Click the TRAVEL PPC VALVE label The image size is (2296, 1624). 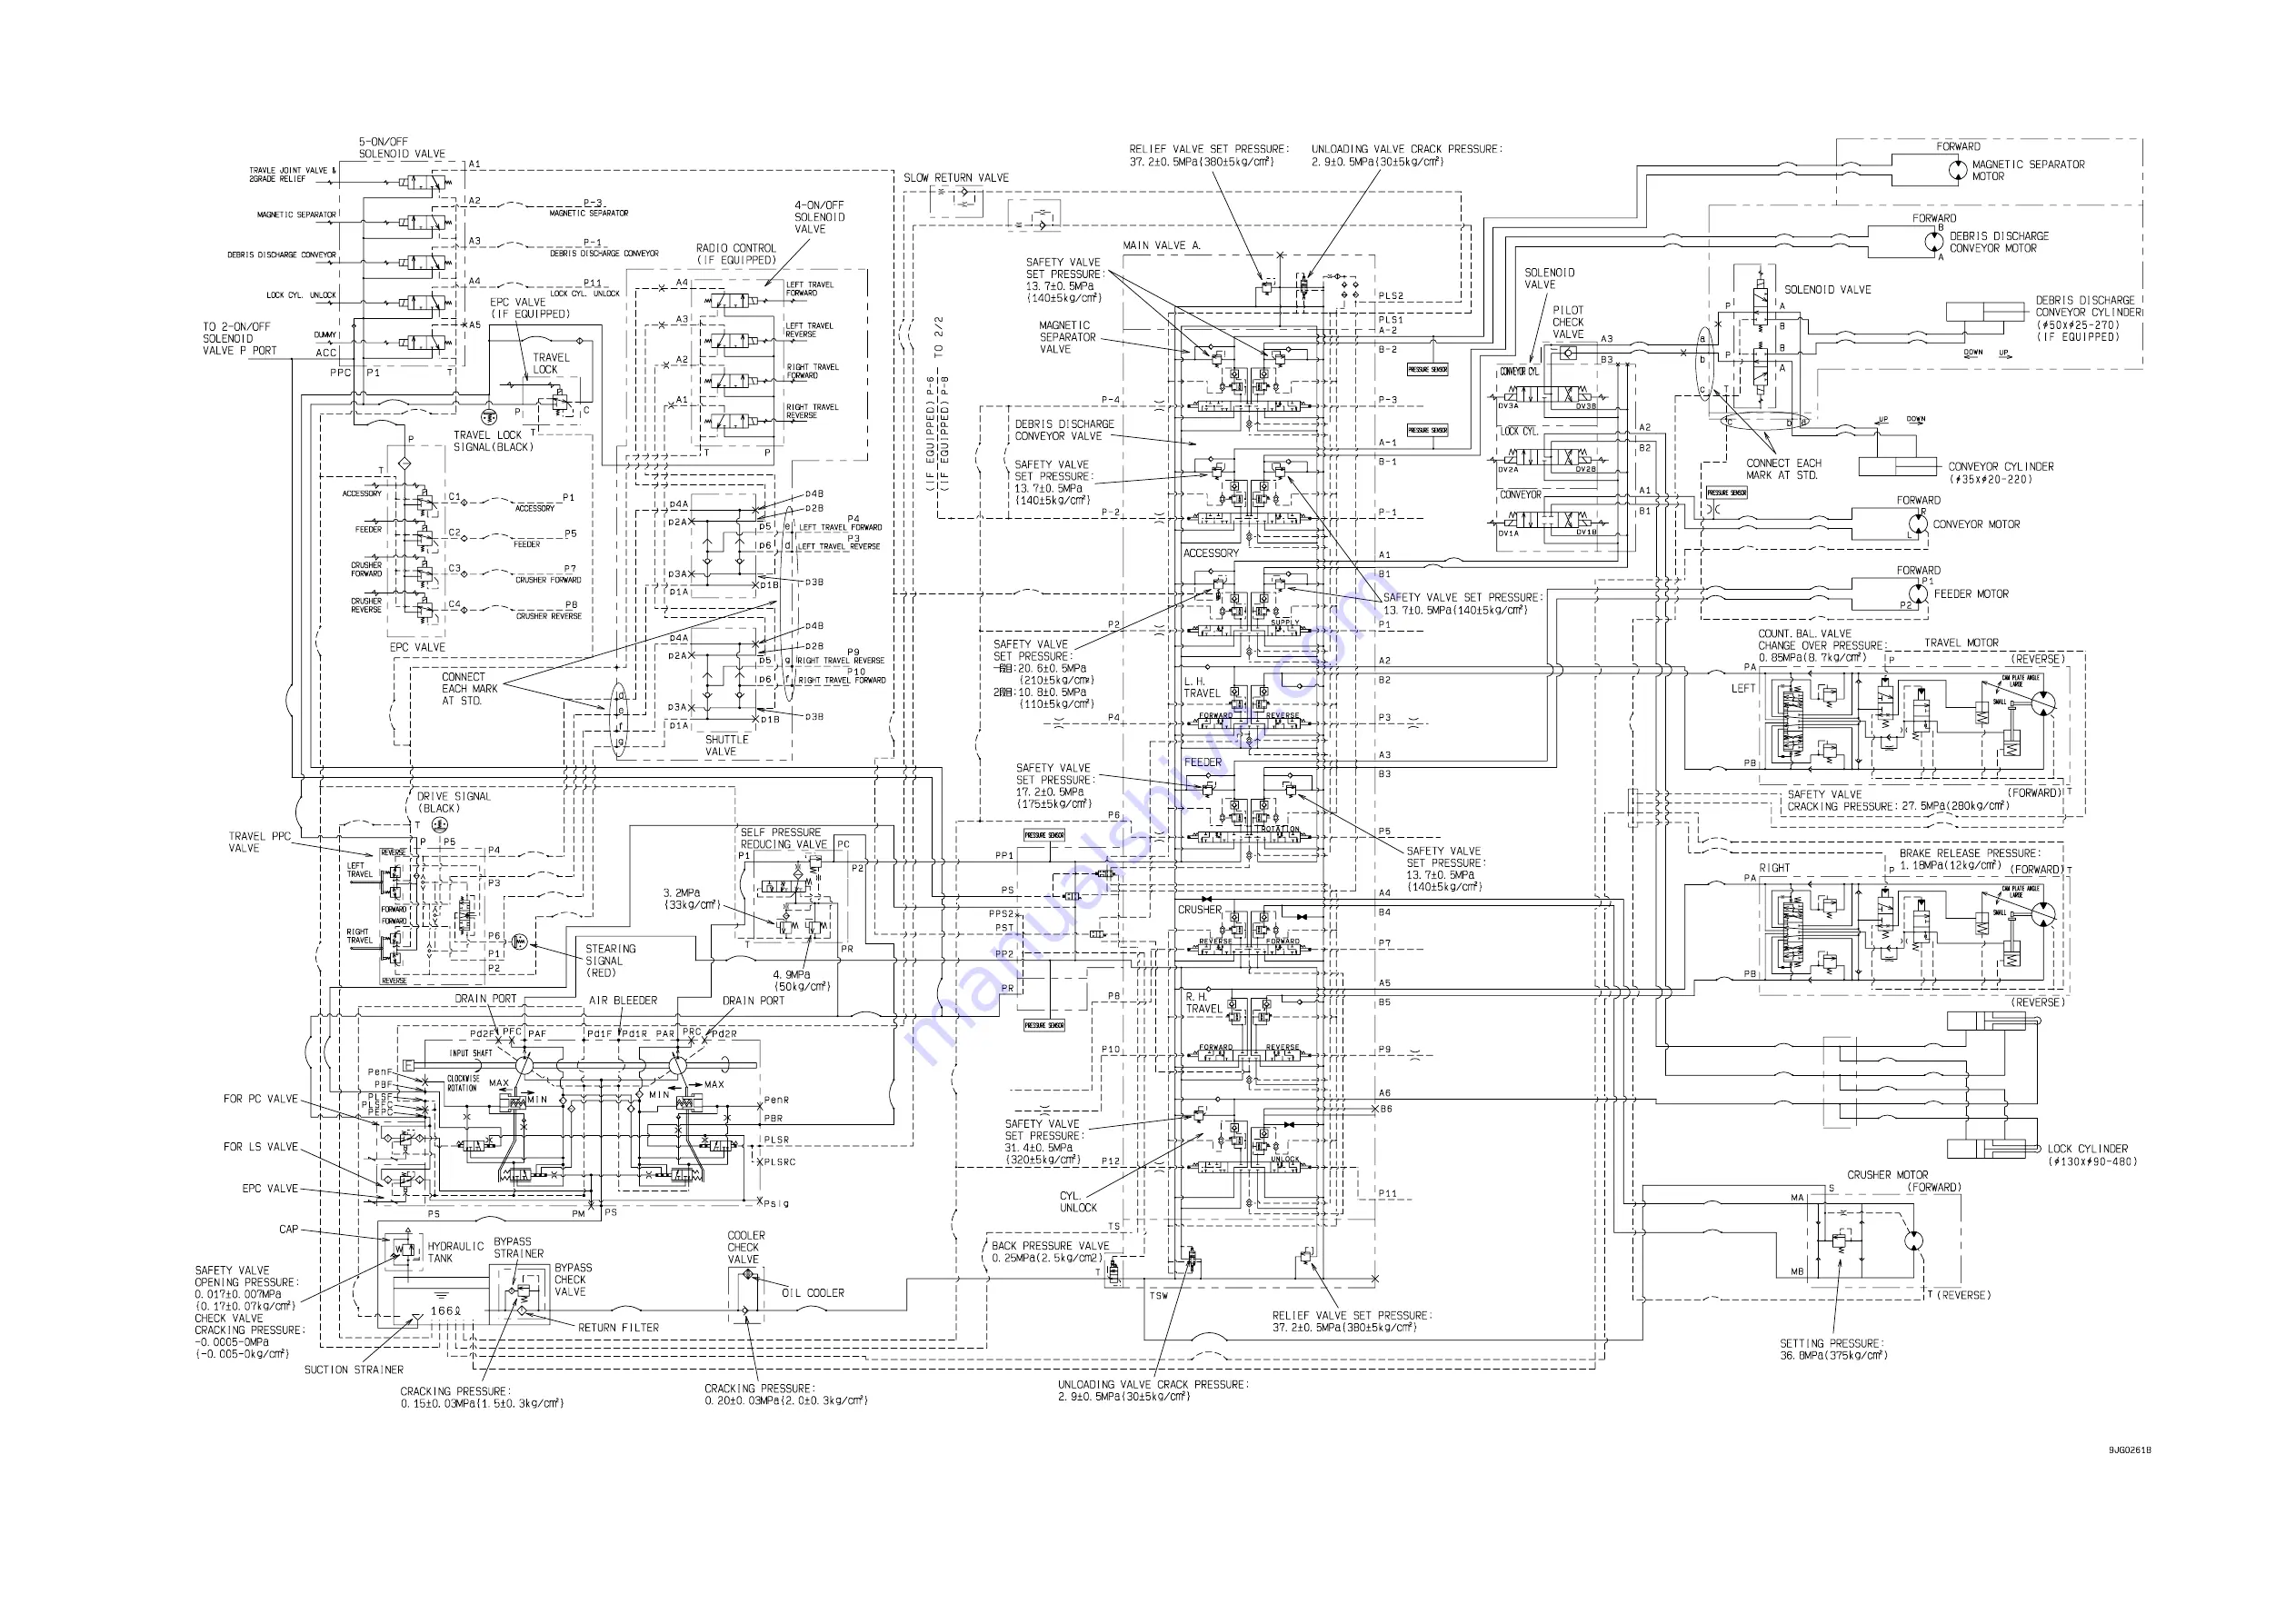click(259, 842)
